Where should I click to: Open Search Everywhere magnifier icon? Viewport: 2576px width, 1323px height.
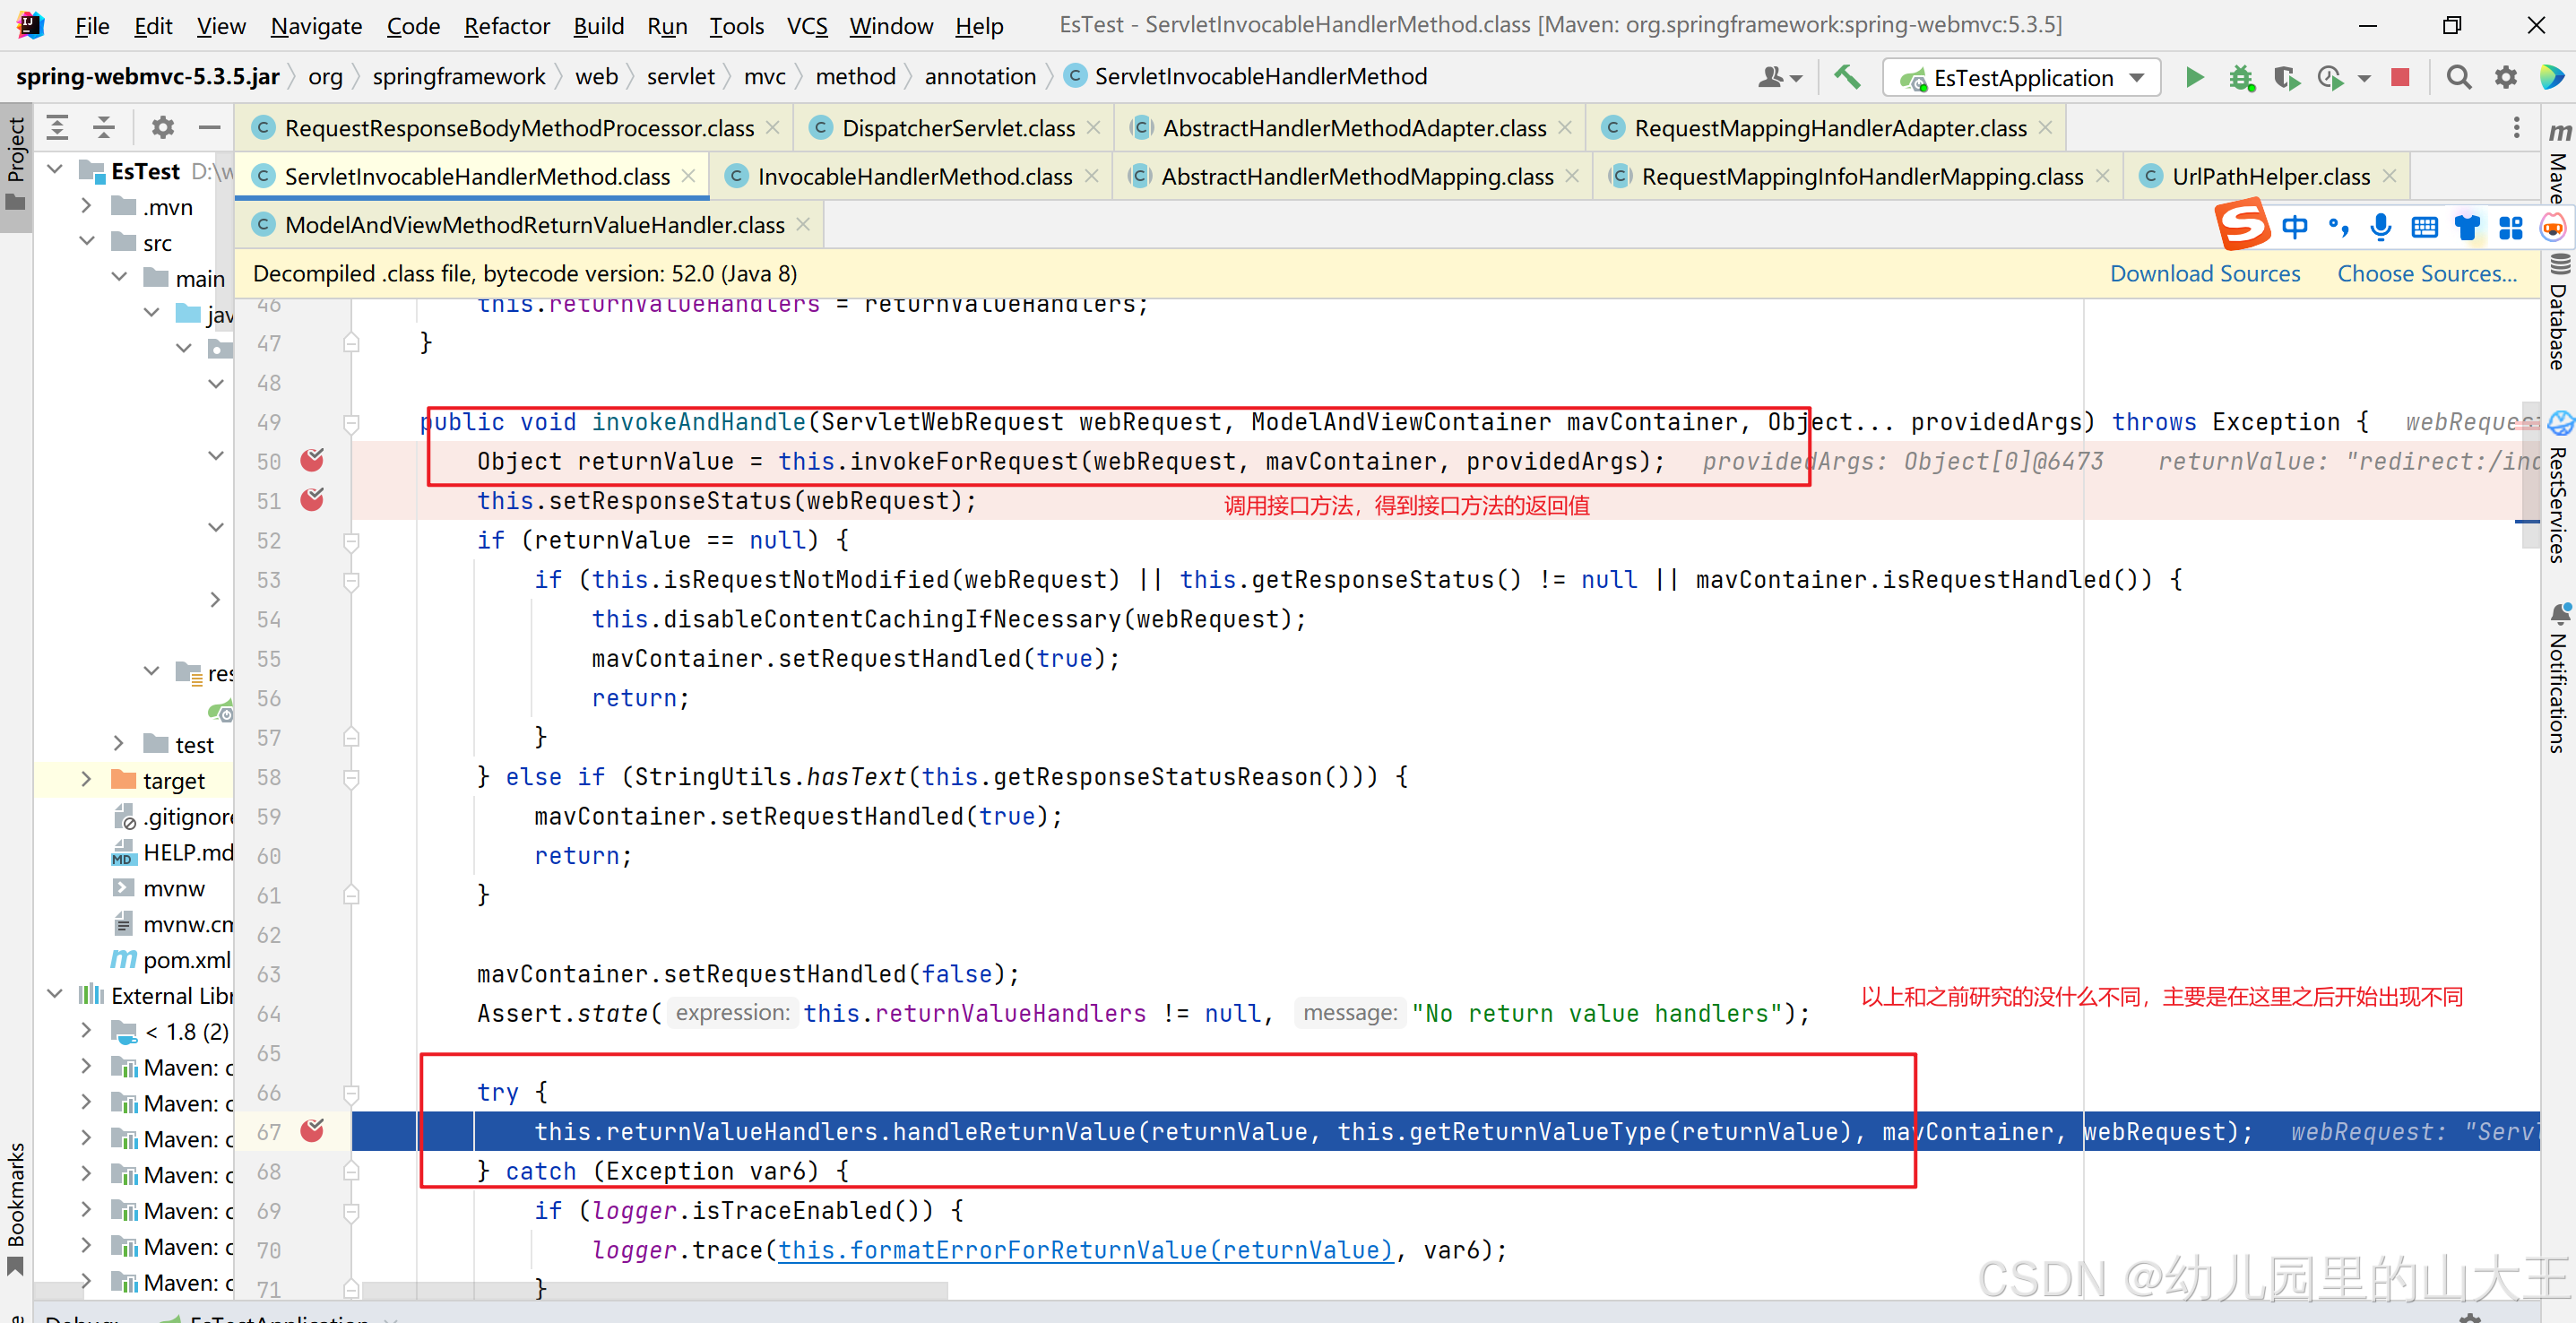pos(2458,77)
